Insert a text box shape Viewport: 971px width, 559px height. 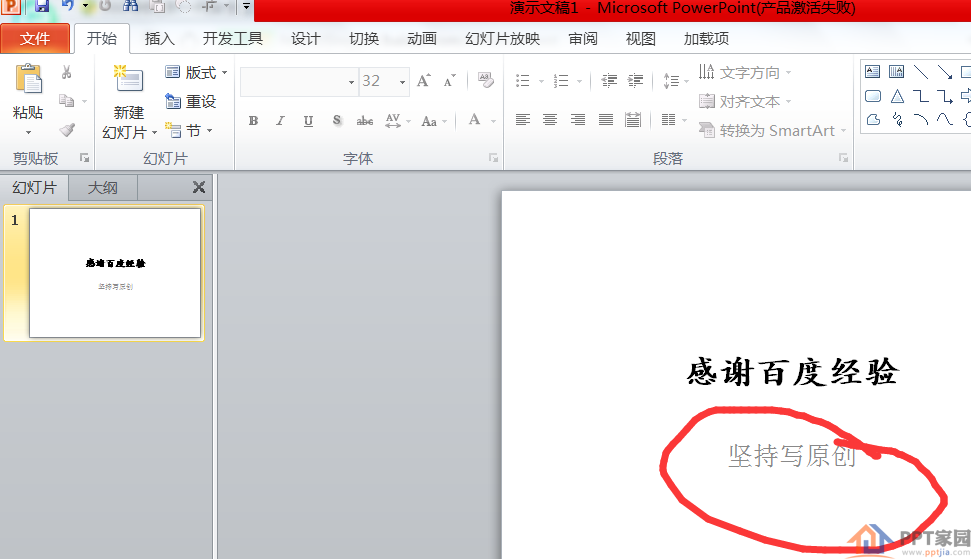[873, 72]
